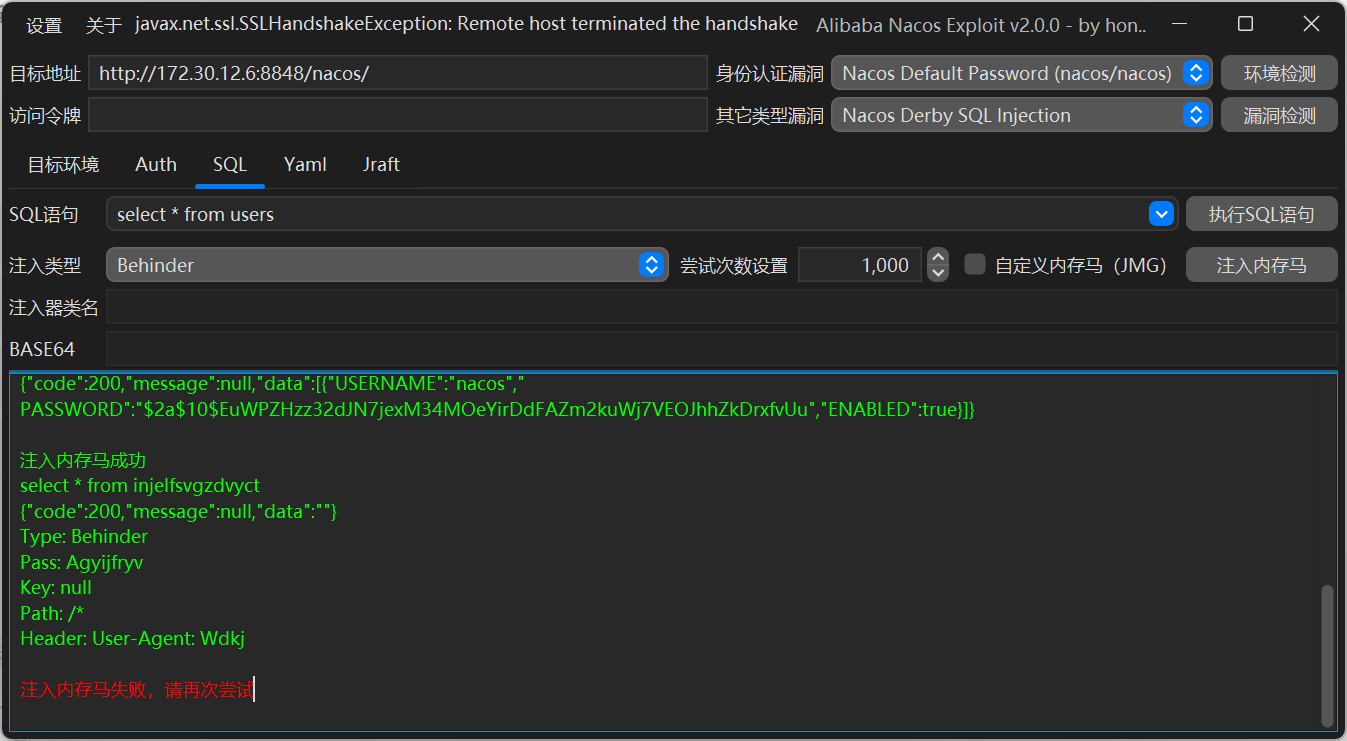Click the 注入内存马 button
The width and height of the screenshot is (1347, 741).
pos(1261,265)
